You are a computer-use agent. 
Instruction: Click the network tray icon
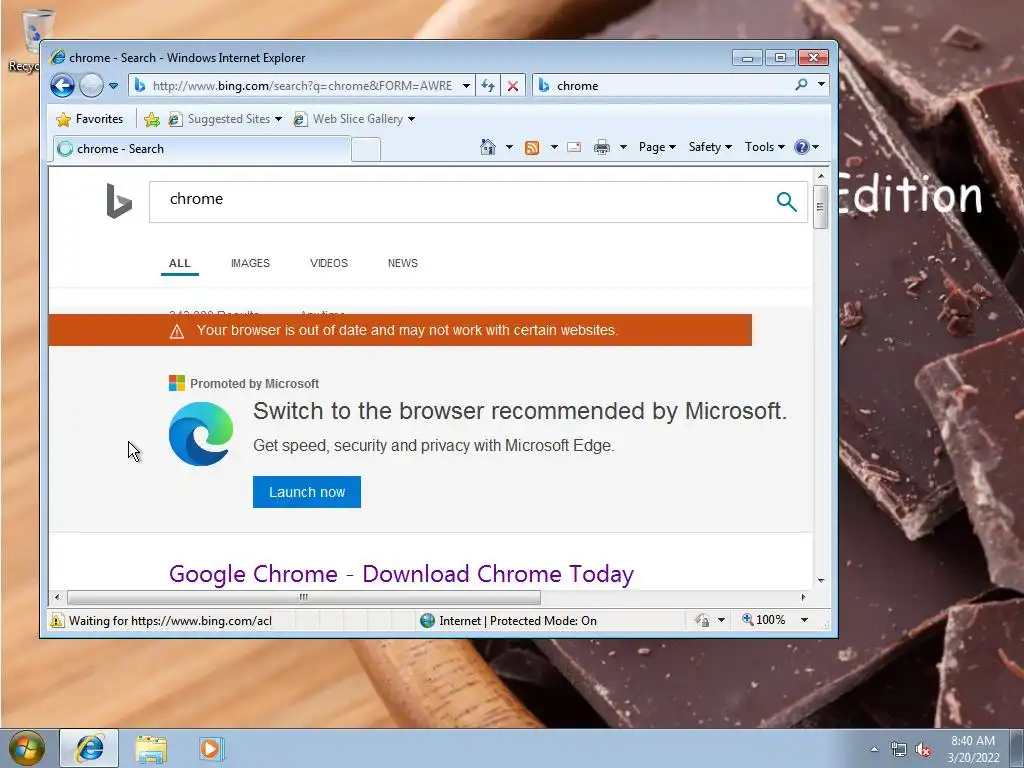pos(899,750)
